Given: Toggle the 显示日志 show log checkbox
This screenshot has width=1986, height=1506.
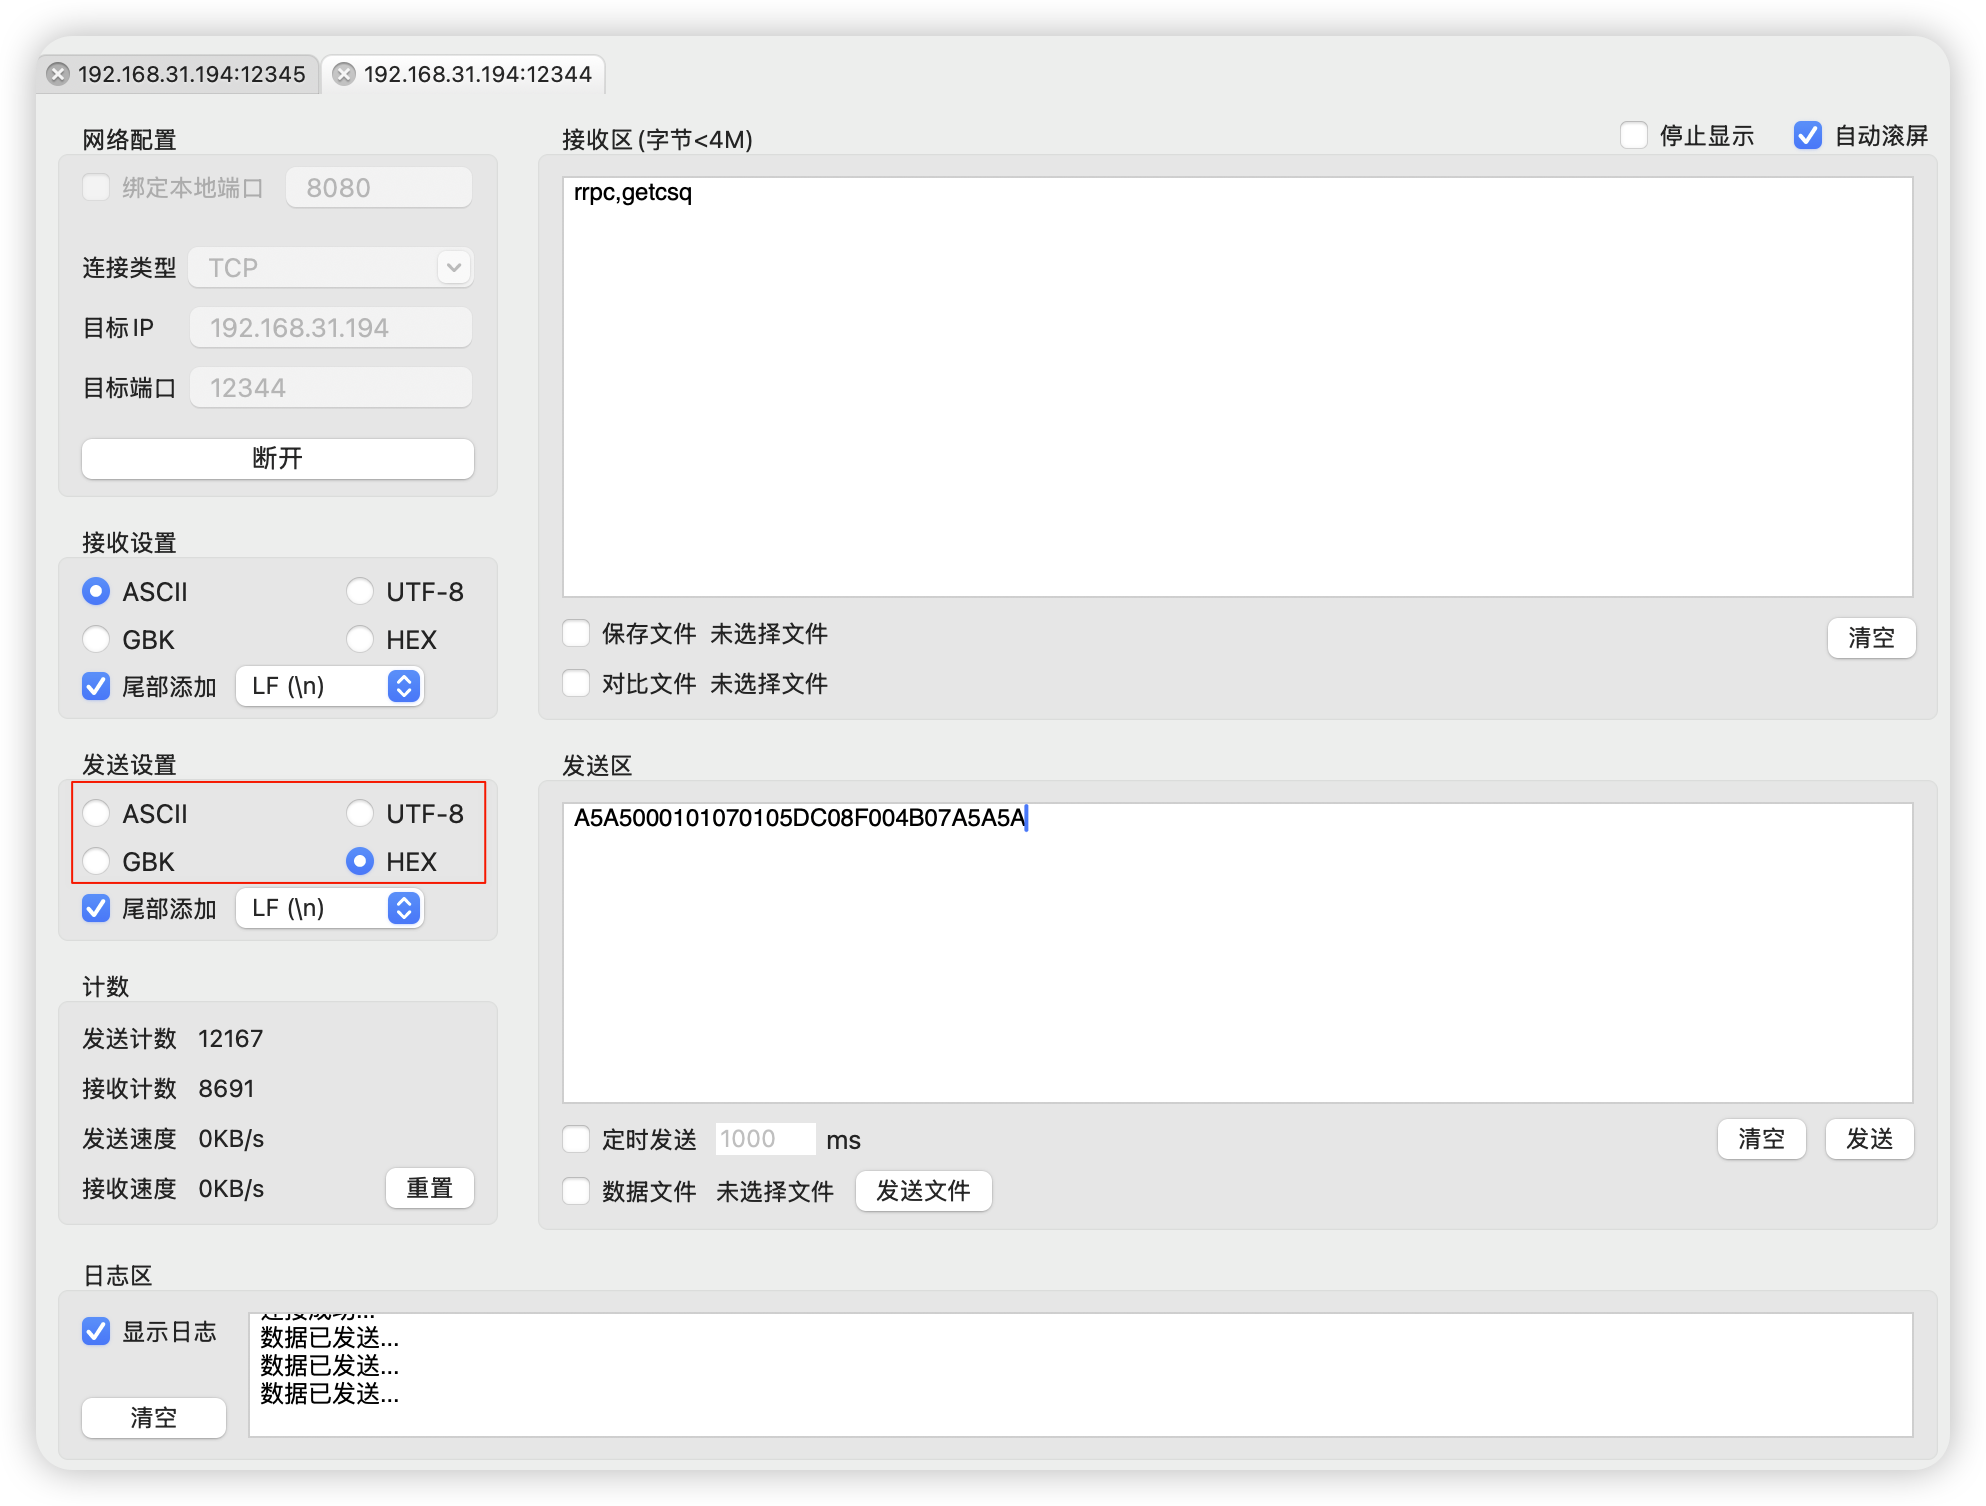Looking at the screenshot, I should (97, 1331).
